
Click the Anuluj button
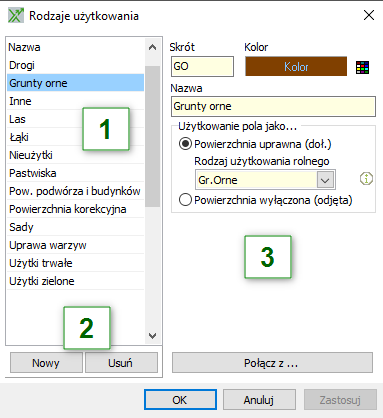click(259, 400)
